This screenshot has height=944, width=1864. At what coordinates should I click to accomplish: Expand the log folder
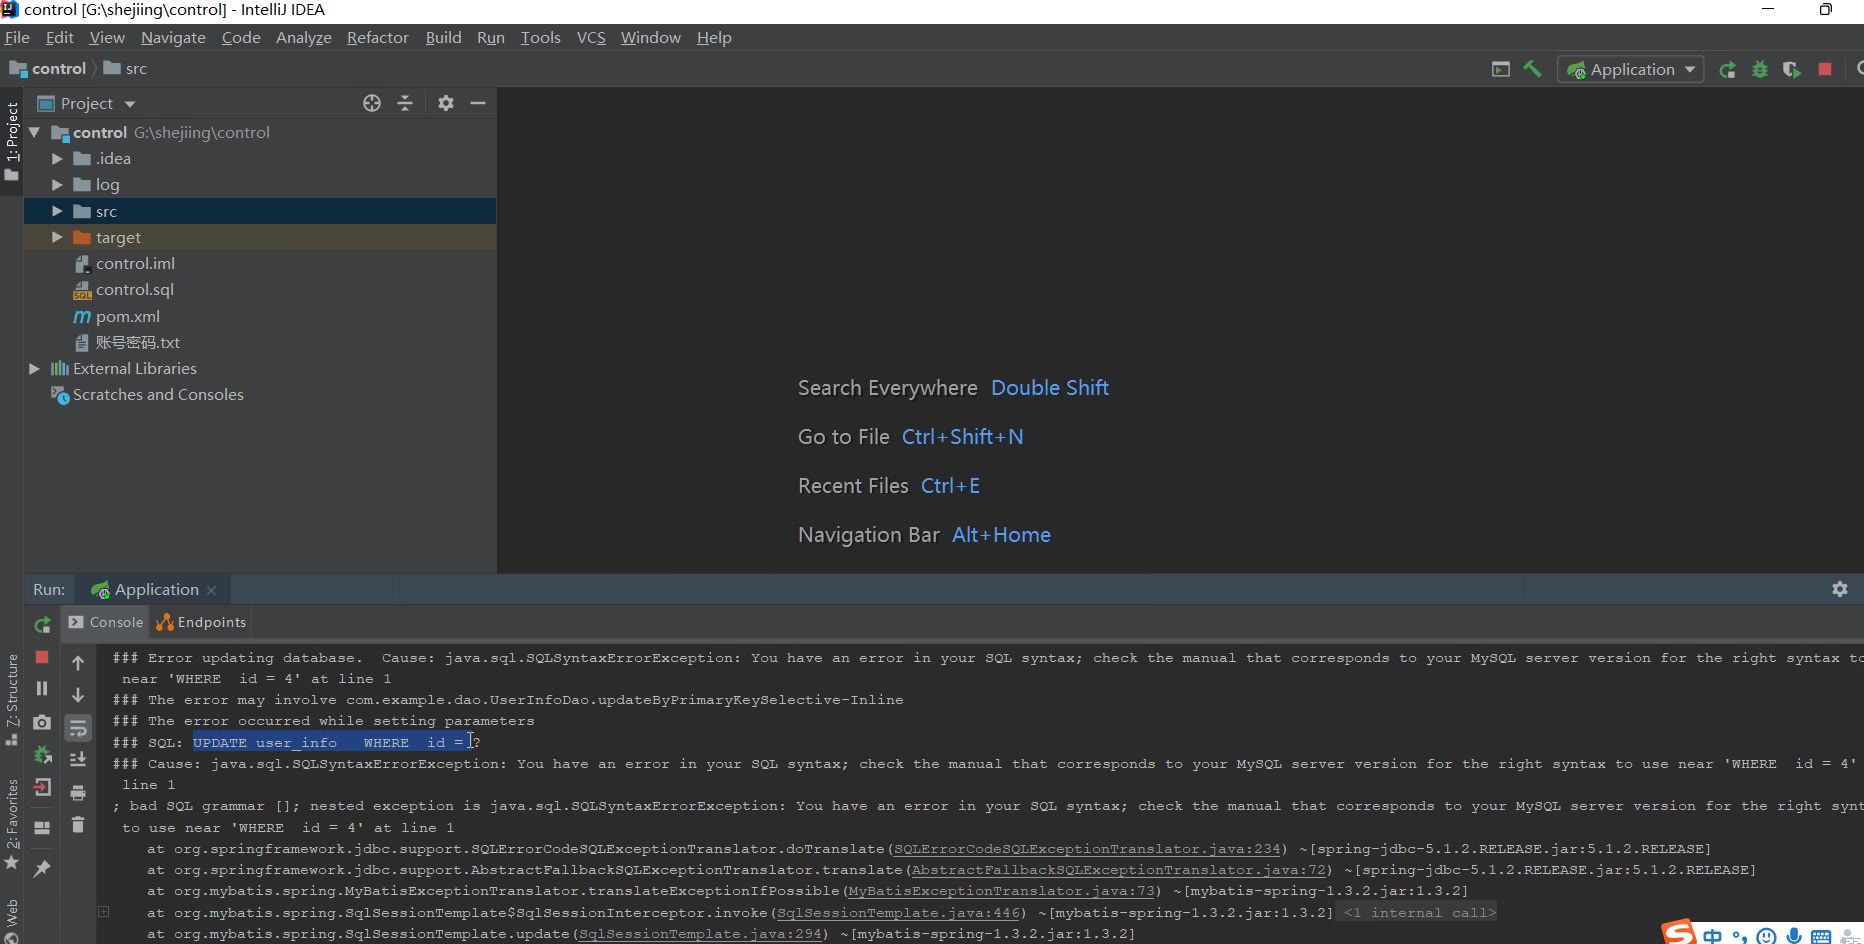pos(57,185)
